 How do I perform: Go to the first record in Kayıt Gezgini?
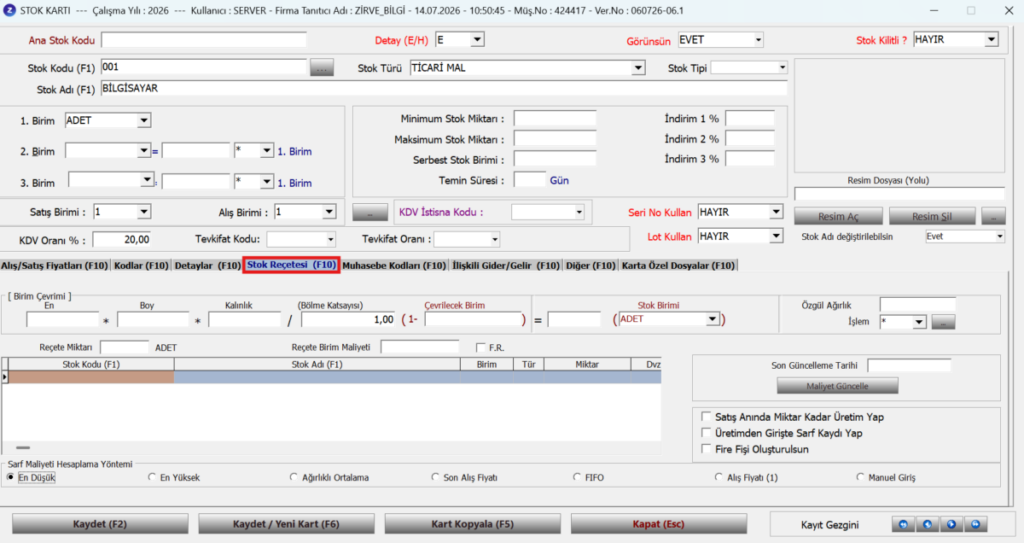point(903,525)
